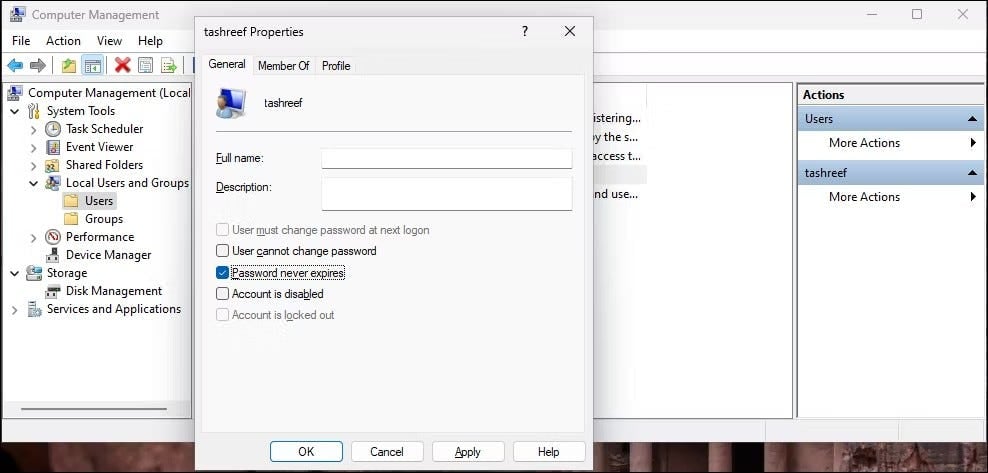Expand the Shared Folders node

click(x=33, y=166)
